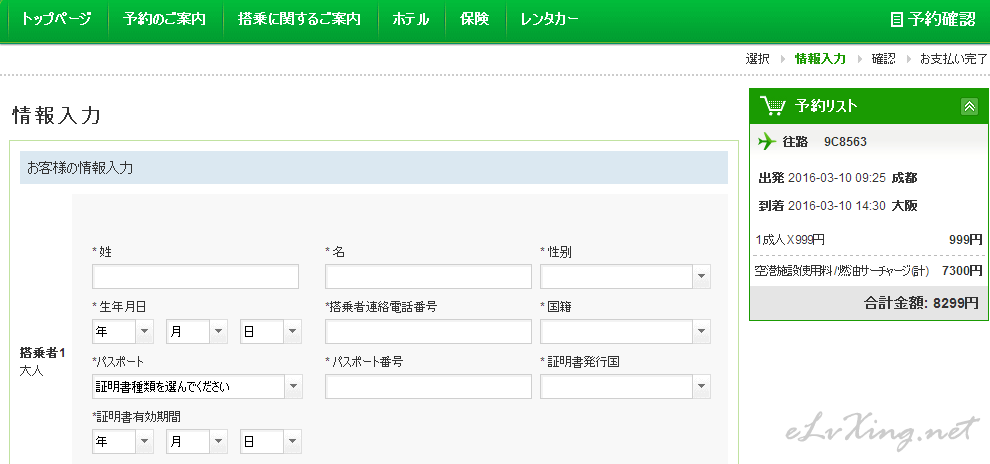The width and height of the screenshot is (990, 464).
Task: Open the 性別 dropdown
Action: point(625,277)
